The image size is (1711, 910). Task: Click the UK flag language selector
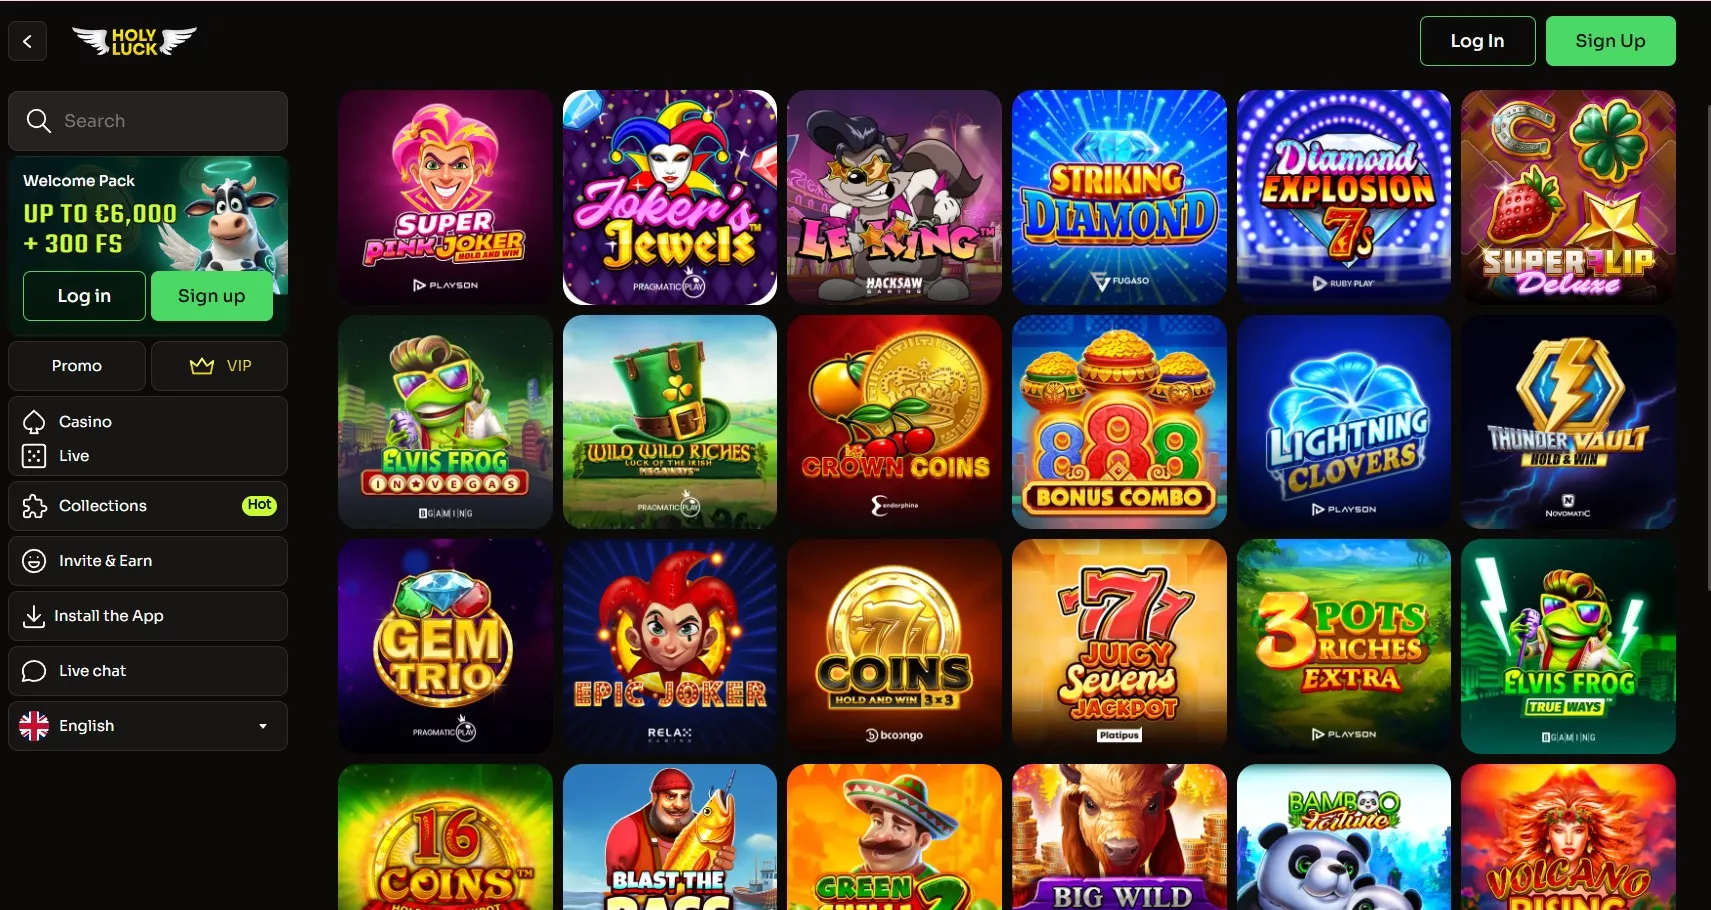[x=34, y=726]
